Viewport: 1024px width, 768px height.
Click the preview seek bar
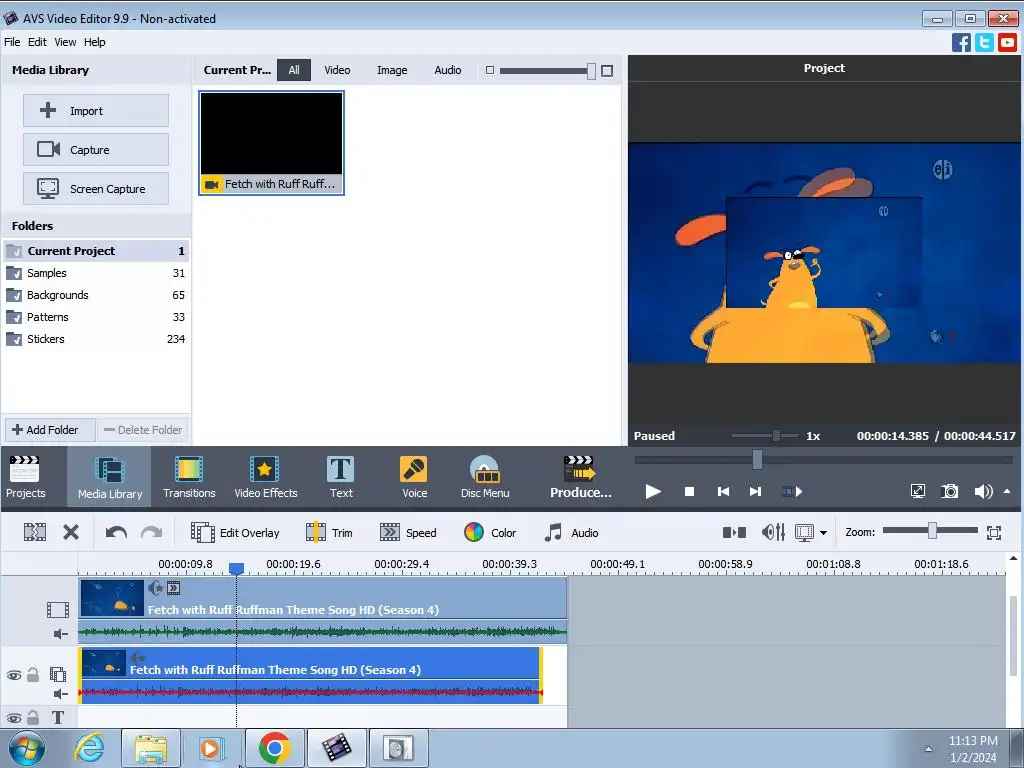pyautogui.click(x=823, y=460)
